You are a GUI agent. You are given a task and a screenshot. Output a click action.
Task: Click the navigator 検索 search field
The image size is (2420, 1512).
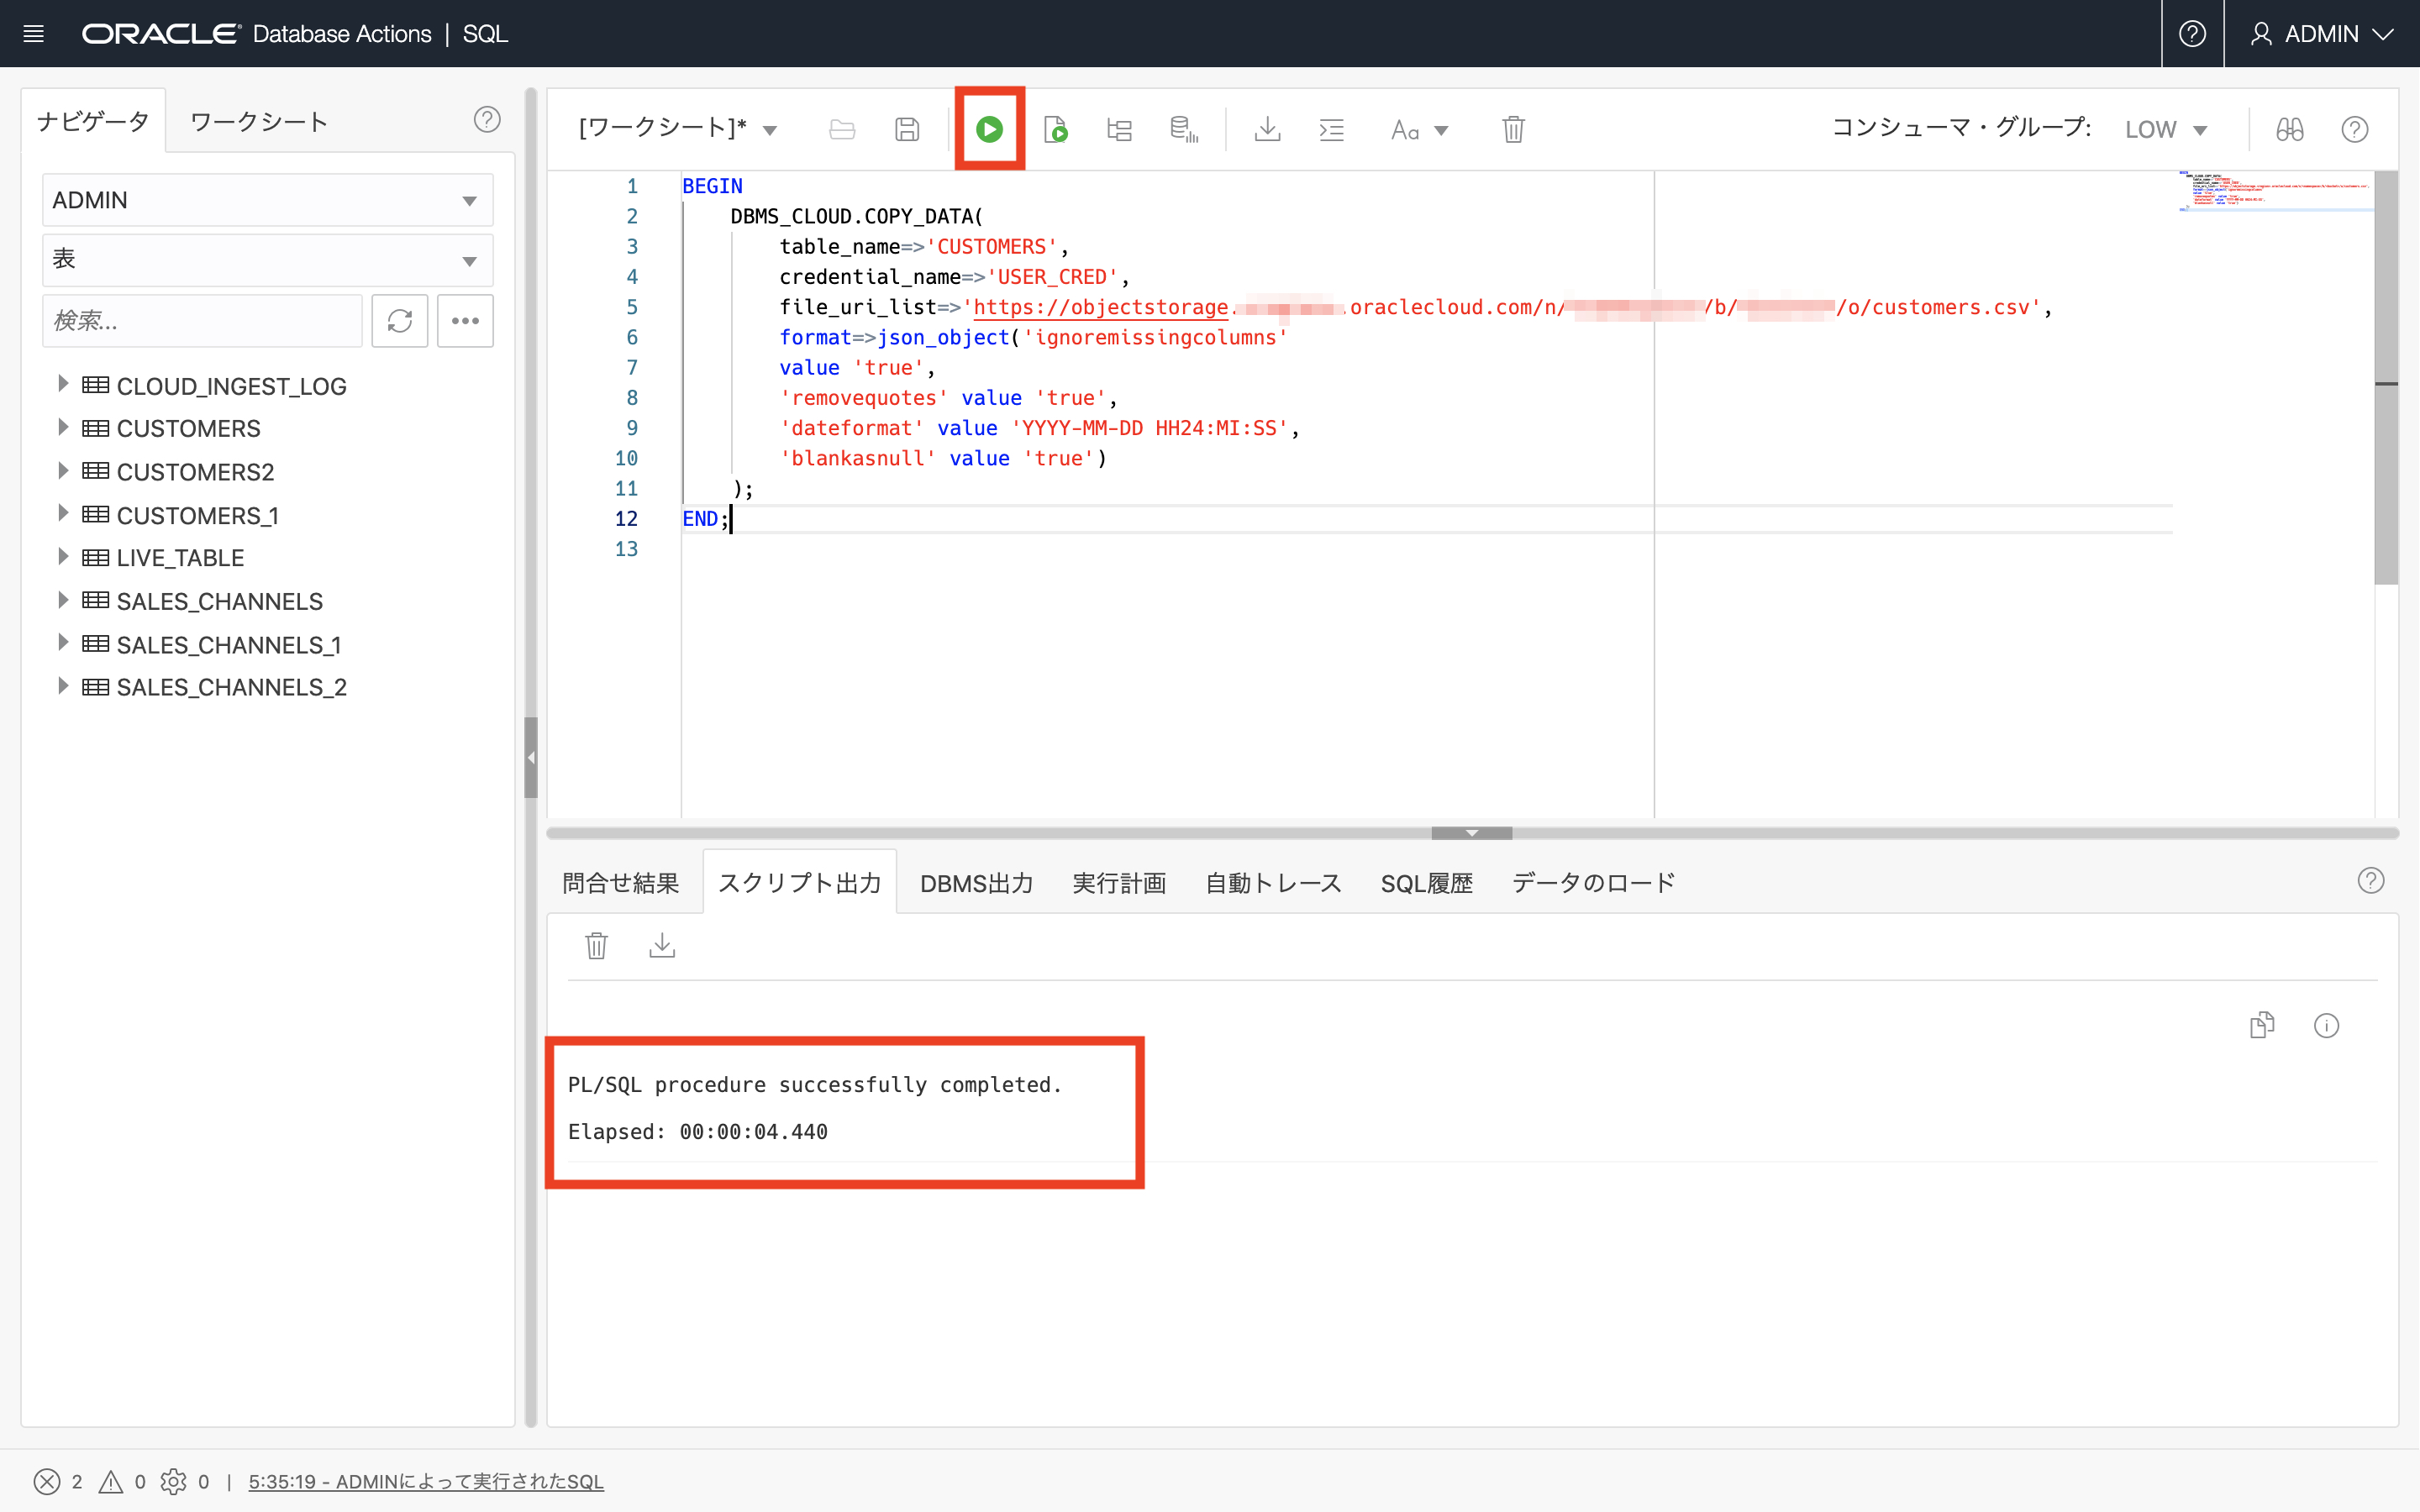click(x=202, y=321)
